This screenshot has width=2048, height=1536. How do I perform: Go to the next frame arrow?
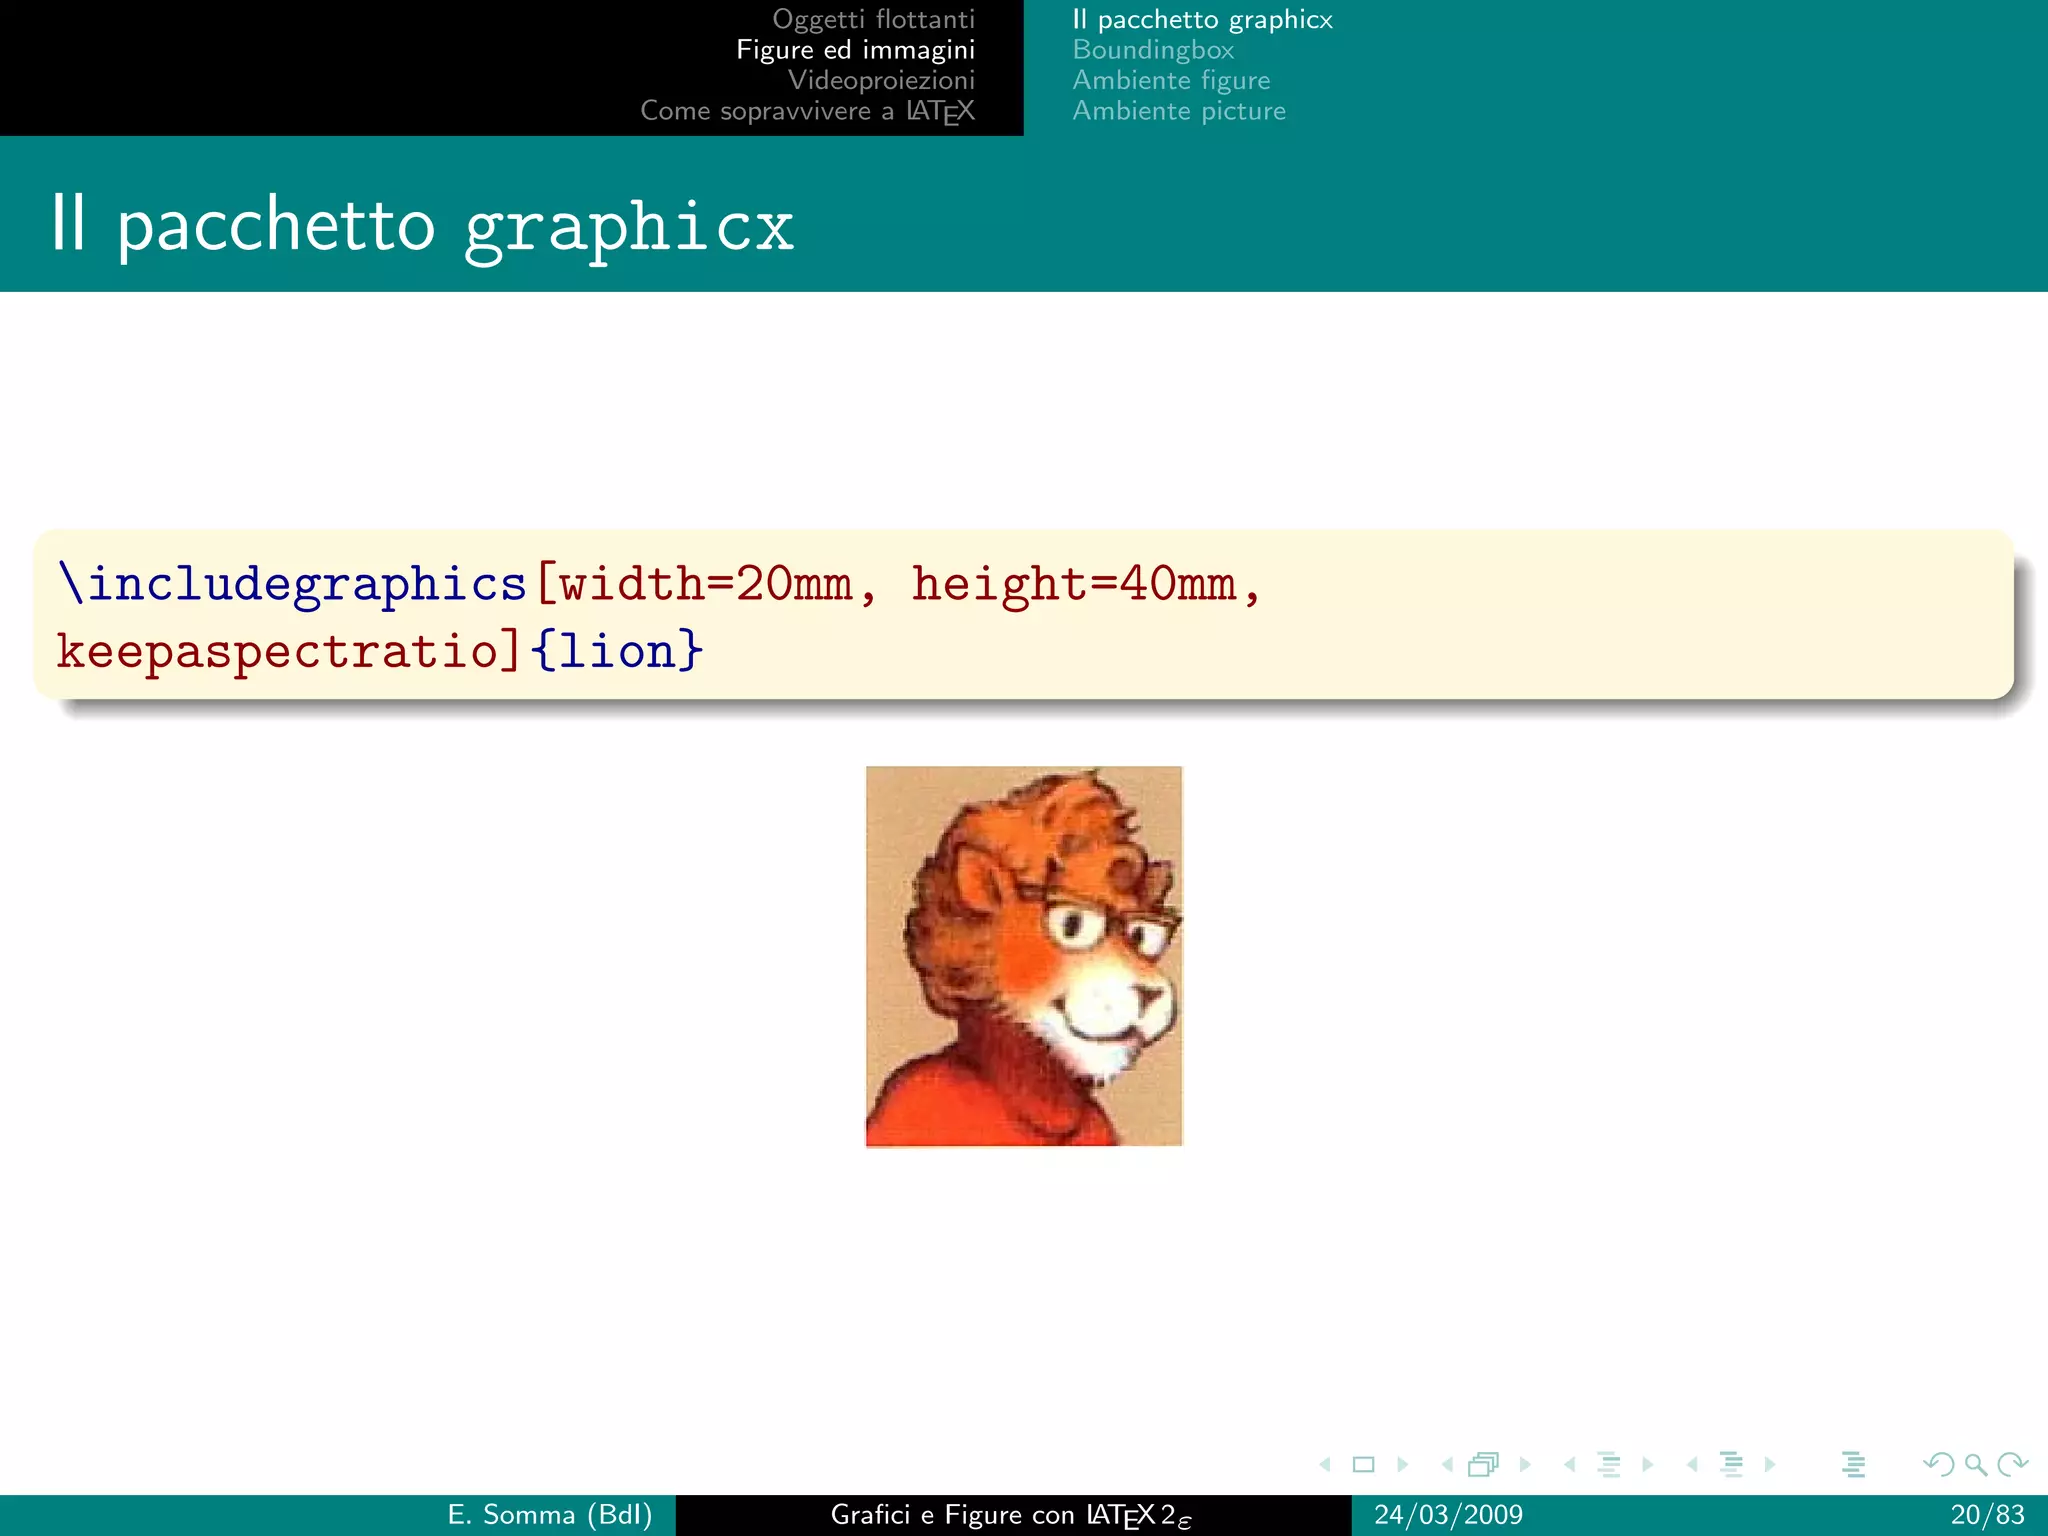1524,1465
